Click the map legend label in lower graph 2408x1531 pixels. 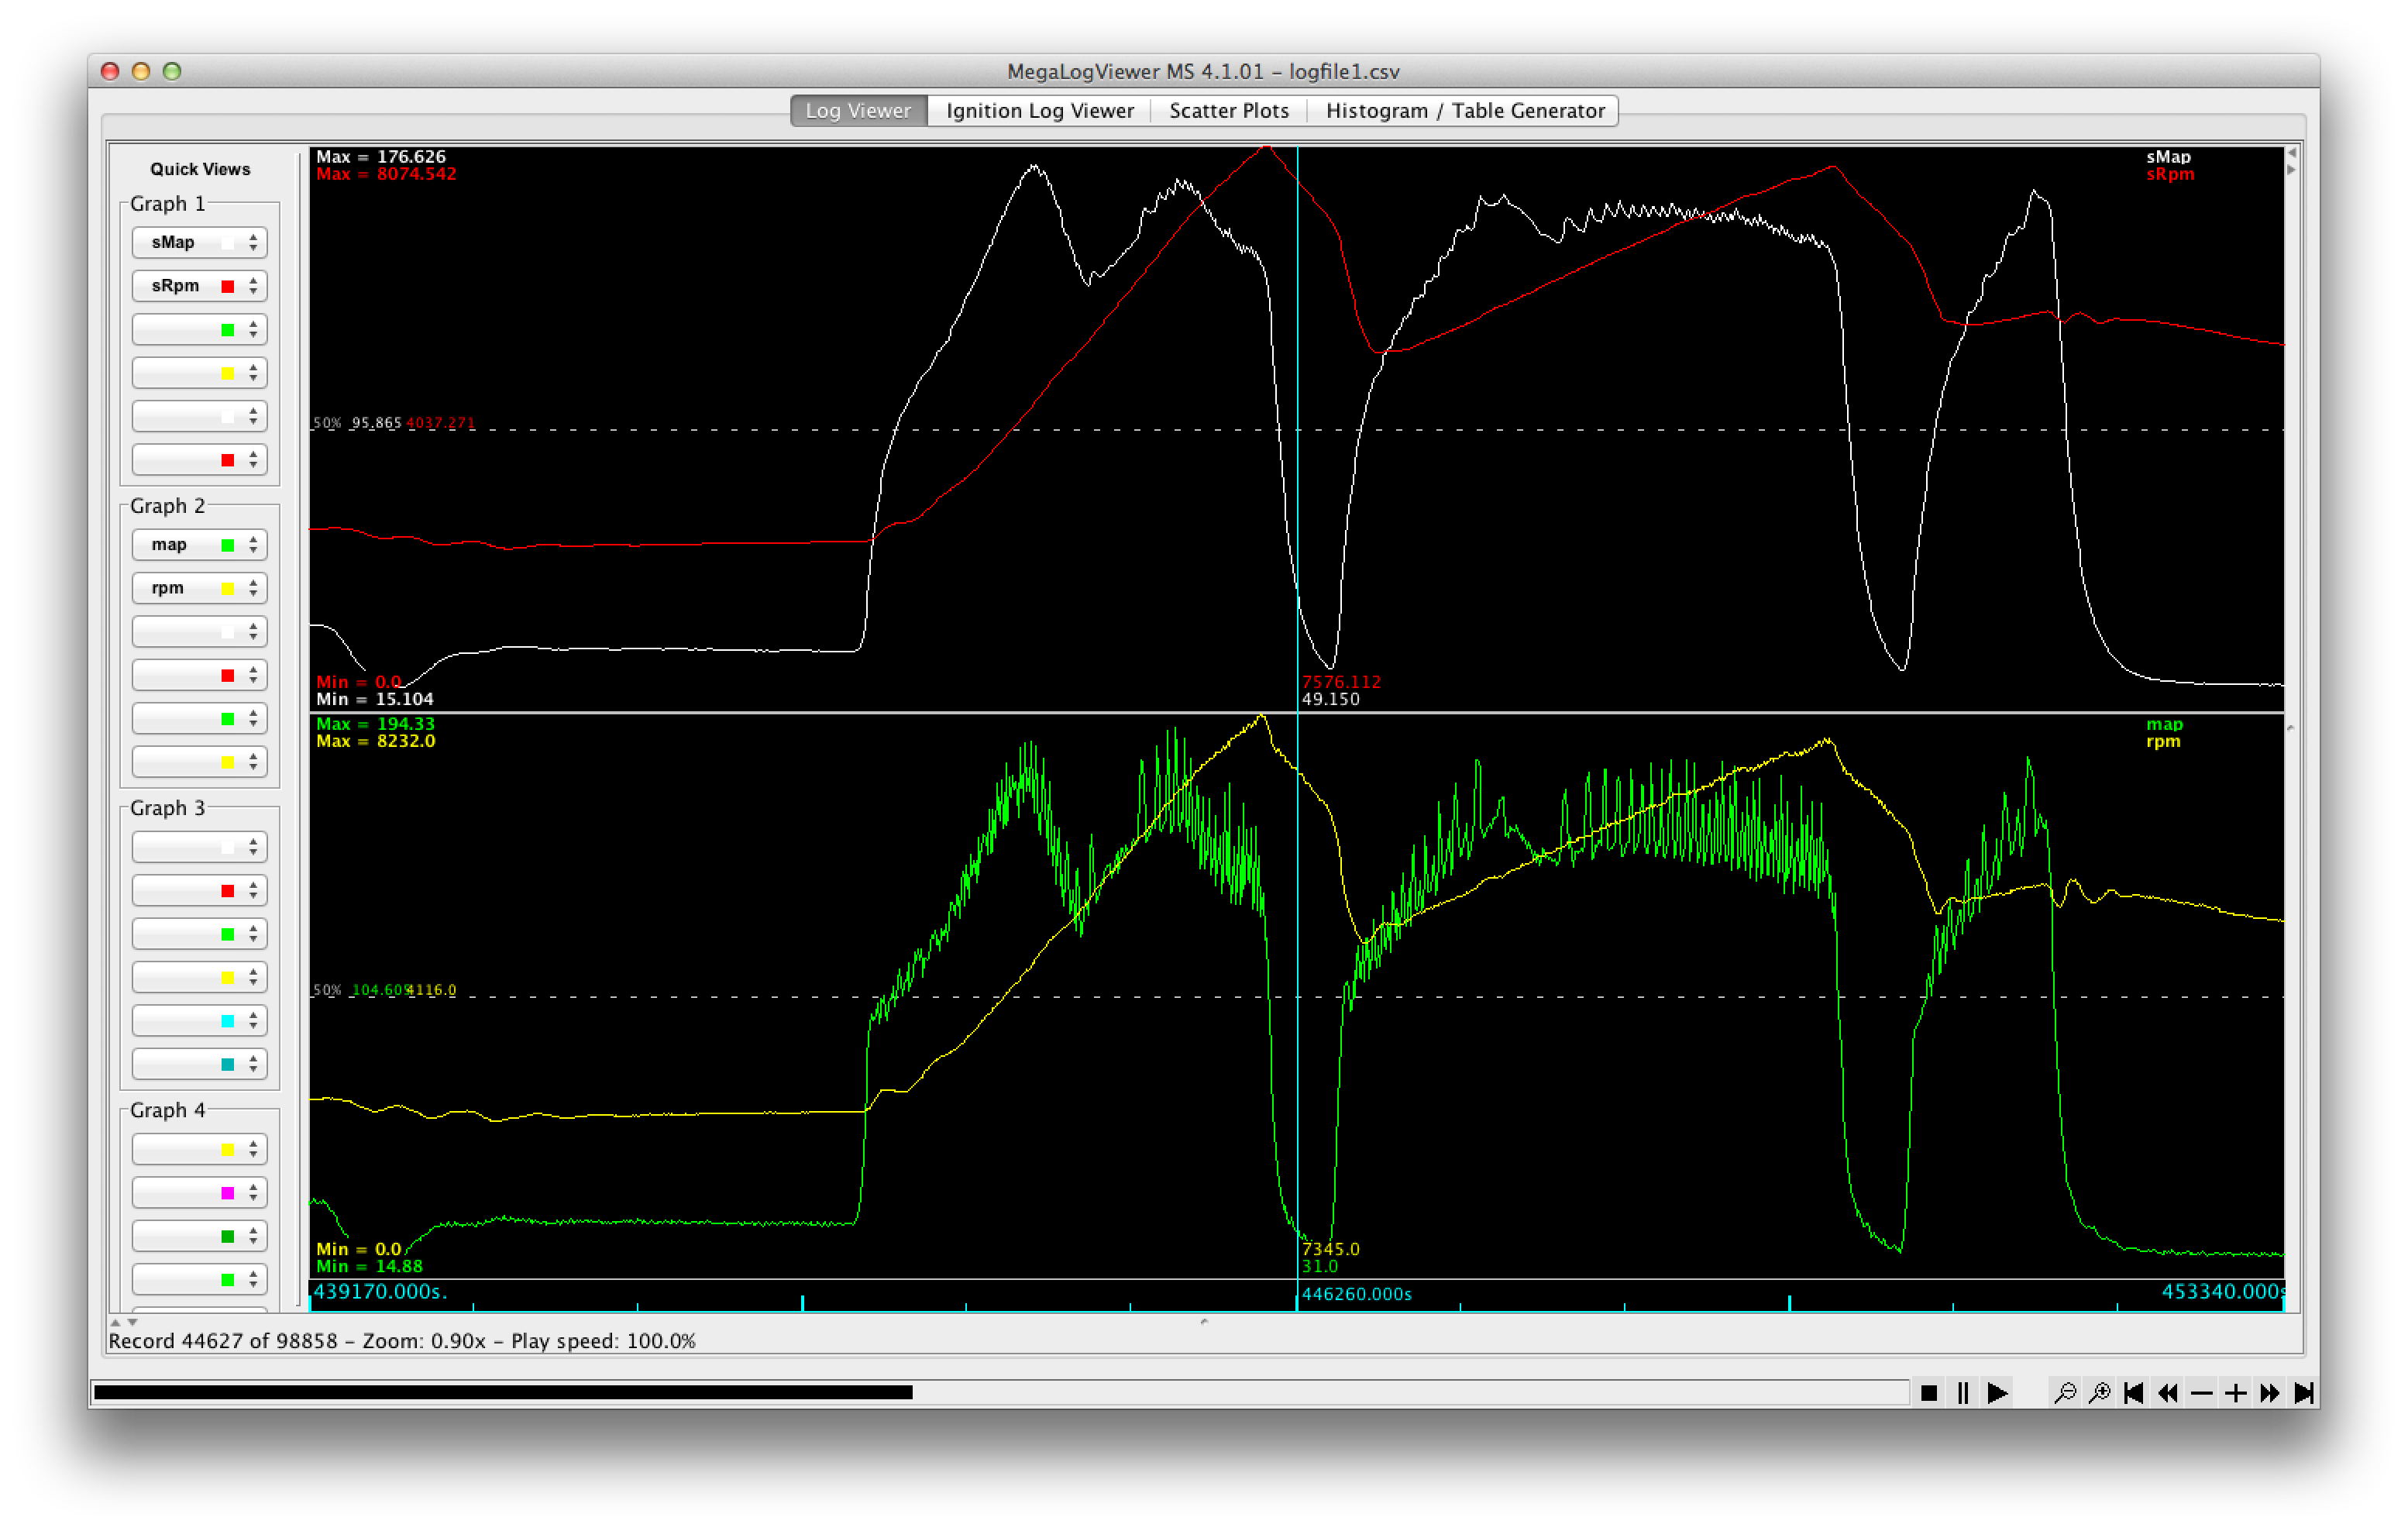point(2164,725)
